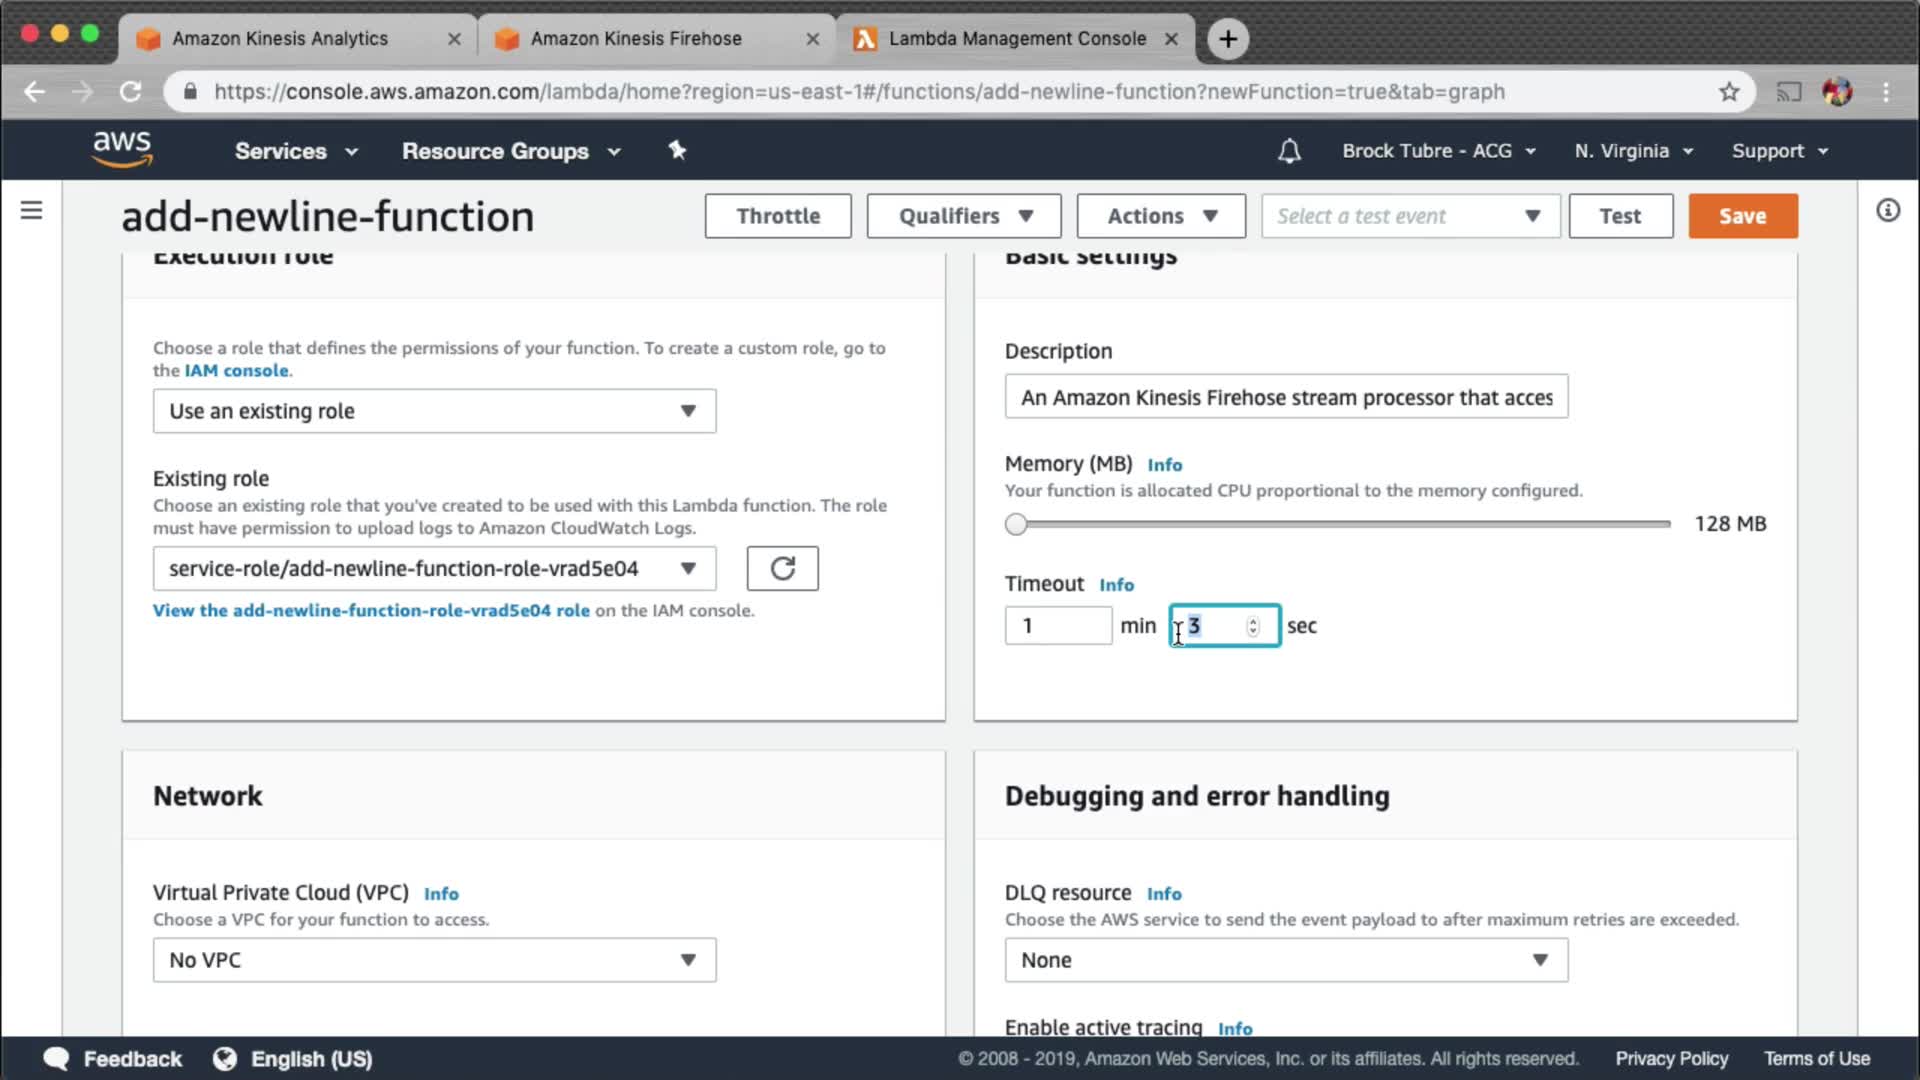
Task: Click the AWS logo home icon
Action: (122, 149)
